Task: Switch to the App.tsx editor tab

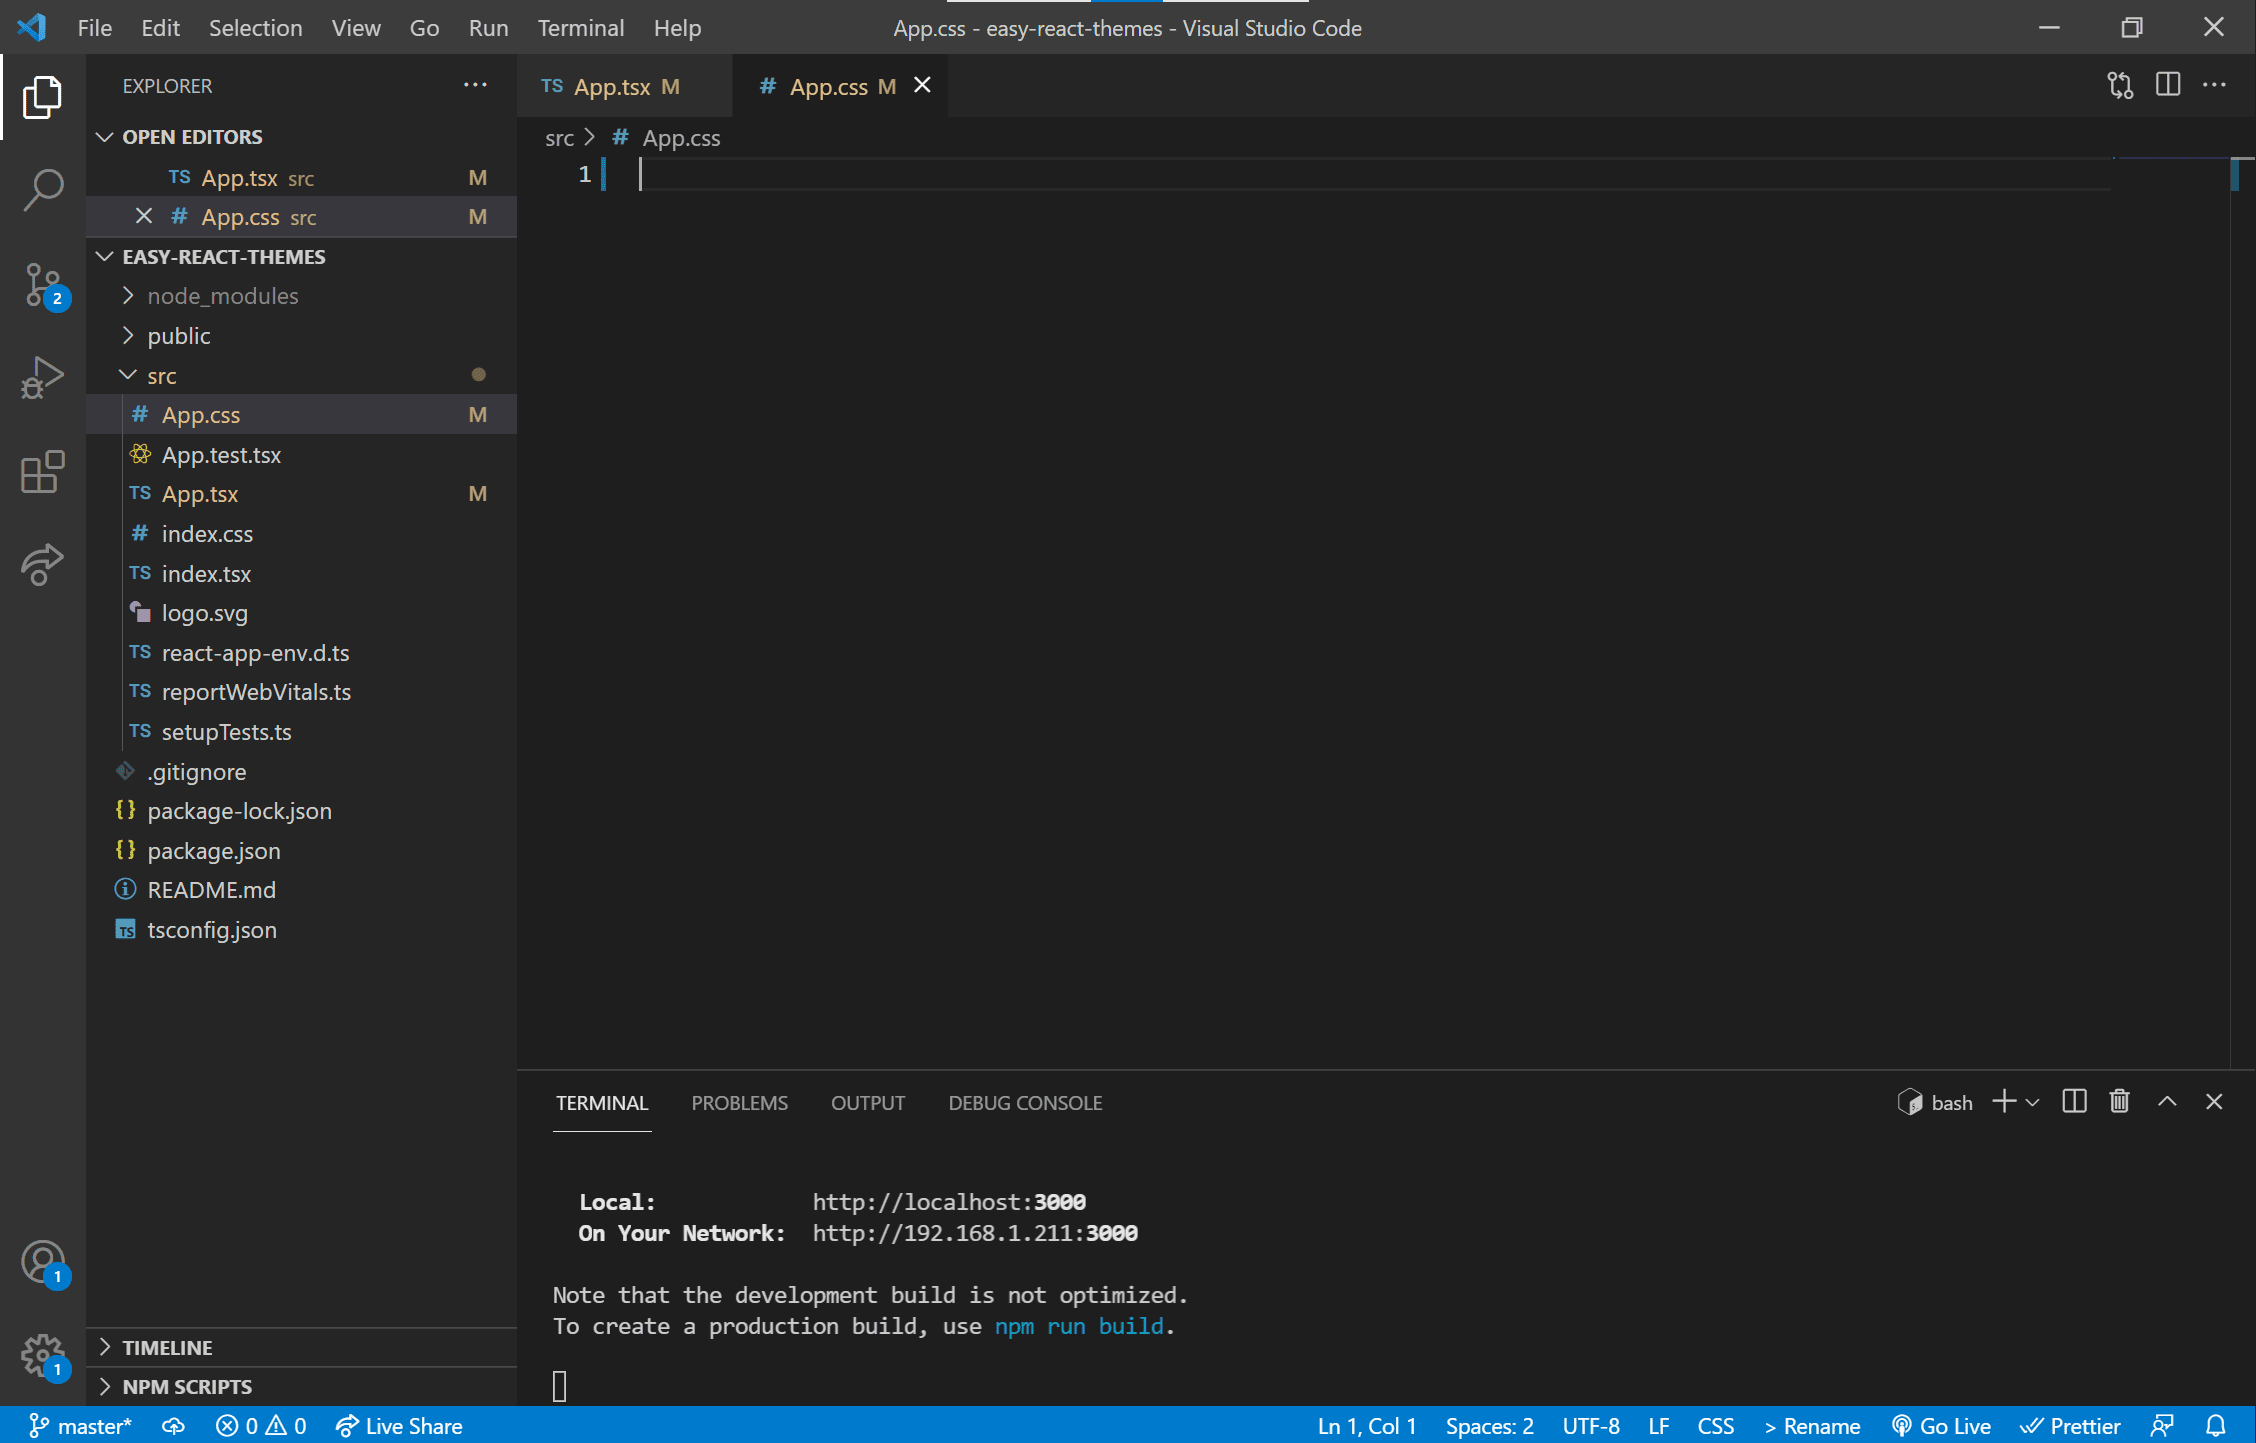Action: pos(624,86)
